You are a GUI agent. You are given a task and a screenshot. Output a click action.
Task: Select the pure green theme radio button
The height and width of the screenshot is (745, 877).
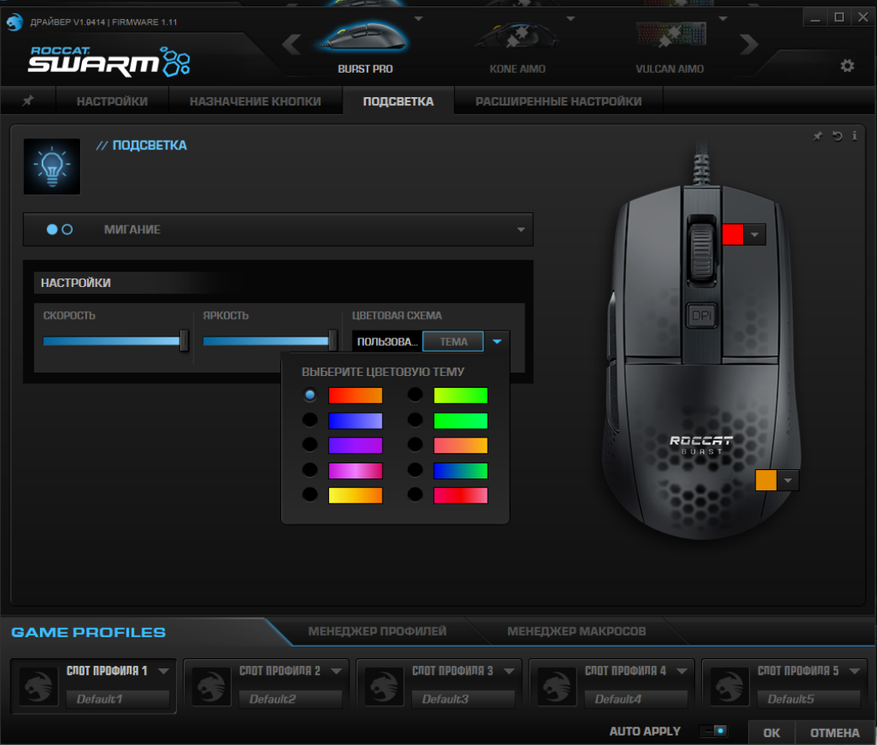[x=415, y=419]
